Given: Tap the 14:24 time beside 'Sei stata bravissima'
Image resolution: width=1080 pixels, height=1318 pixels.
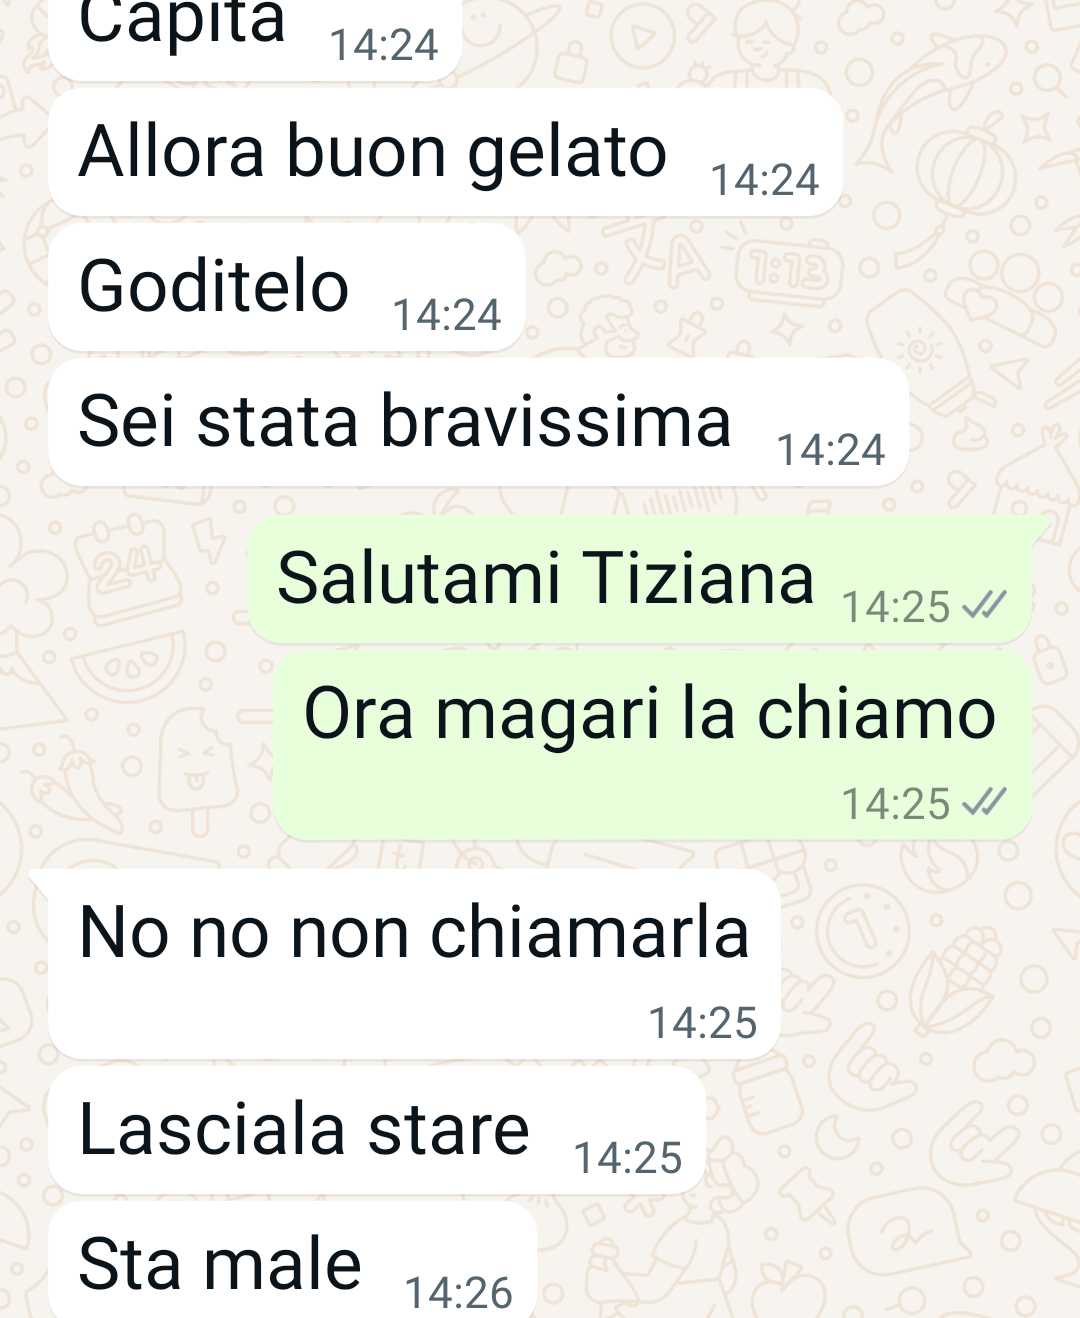Looking at the screenshot, I should pos(831,450).
